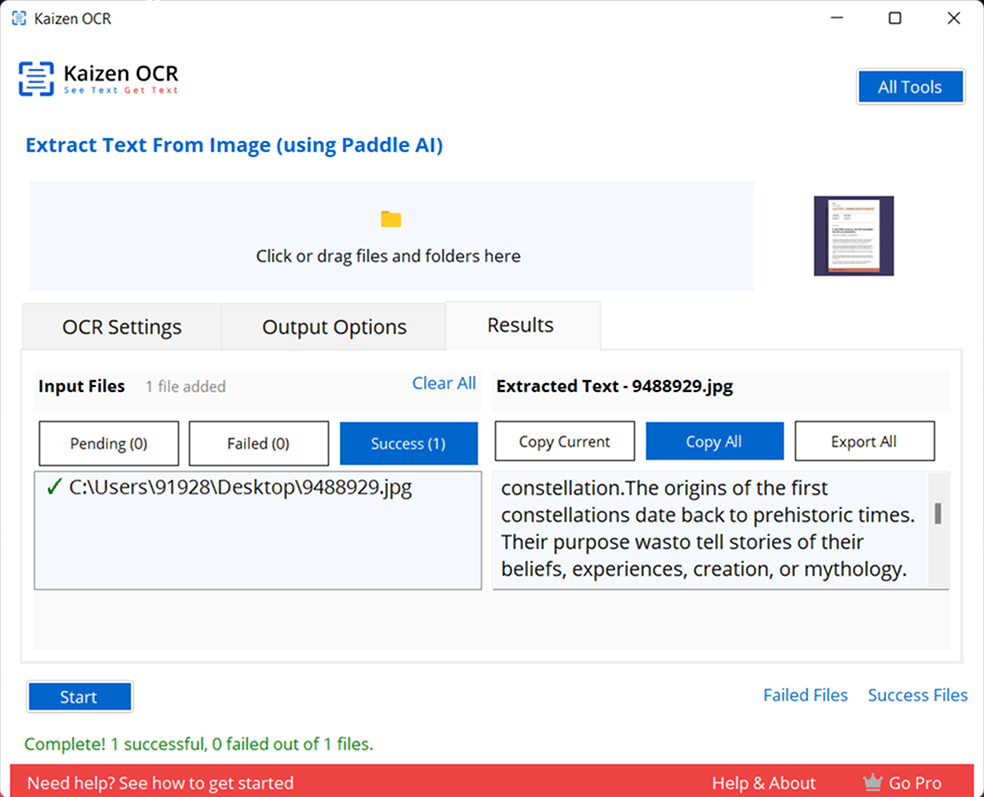The height and width of the screenshot is (797, 984).
Task: Open the Output Options tab
Action: pos(334,327)
